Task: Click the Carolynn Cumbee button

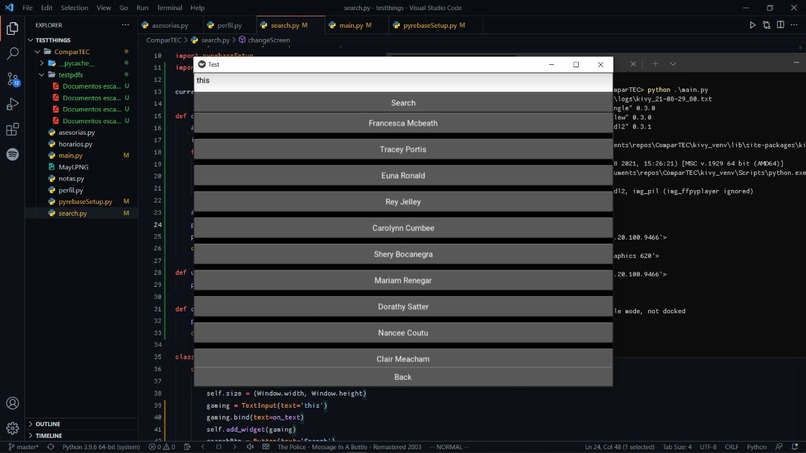Action: pyautogui.click(x=403, y=228)
